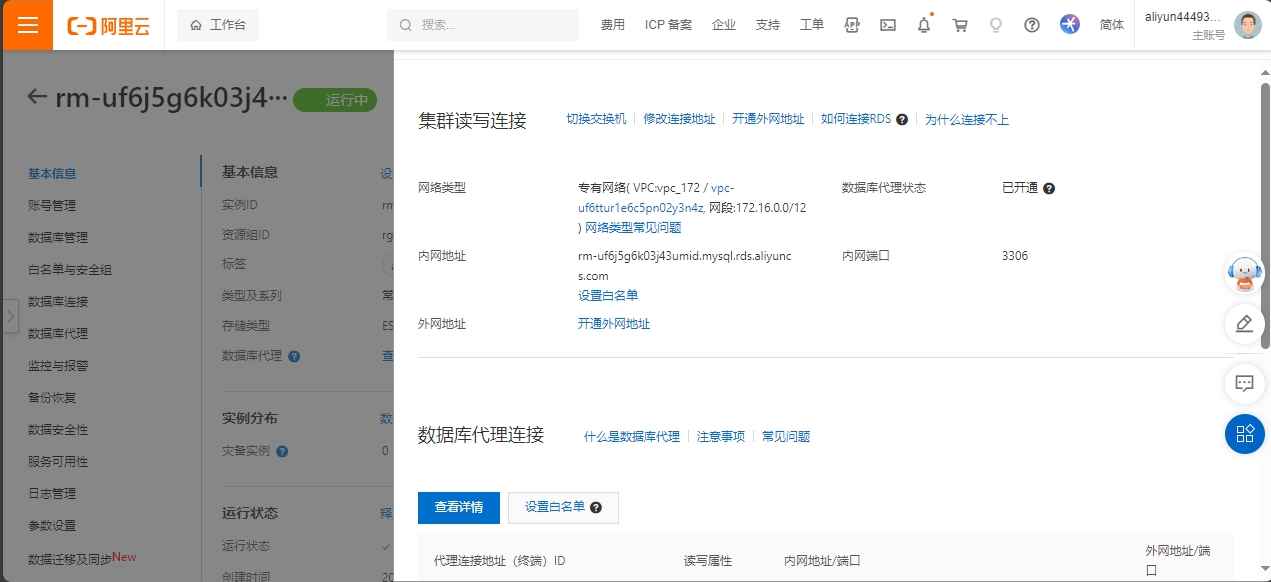
Task: Click the pencil feedback floating button
Action: pos(1244,324)
